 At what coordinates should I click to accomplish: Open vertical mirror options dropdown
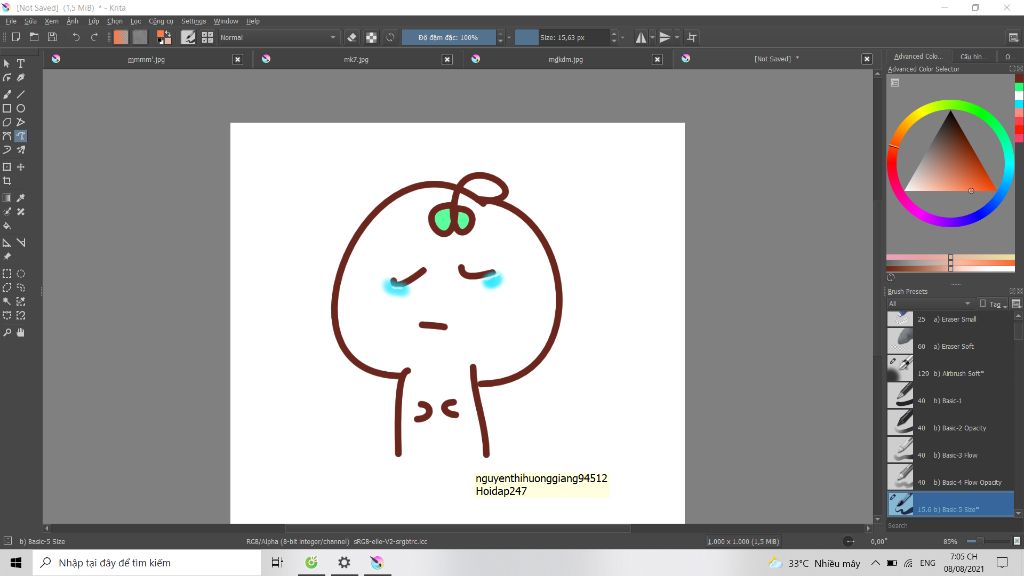point(677,37)
